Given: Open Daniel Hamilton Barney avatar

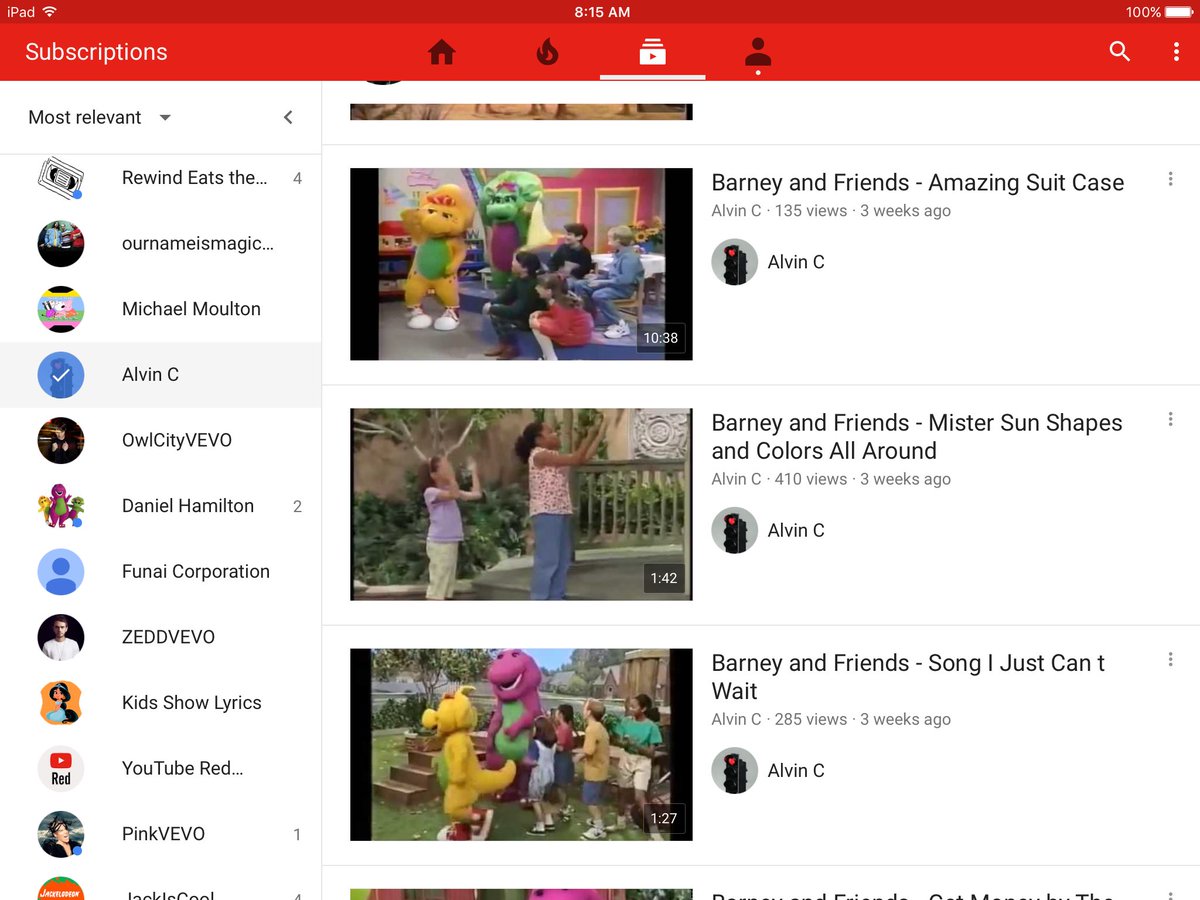Looking at the screenshot, I should [x=61, y=506].
